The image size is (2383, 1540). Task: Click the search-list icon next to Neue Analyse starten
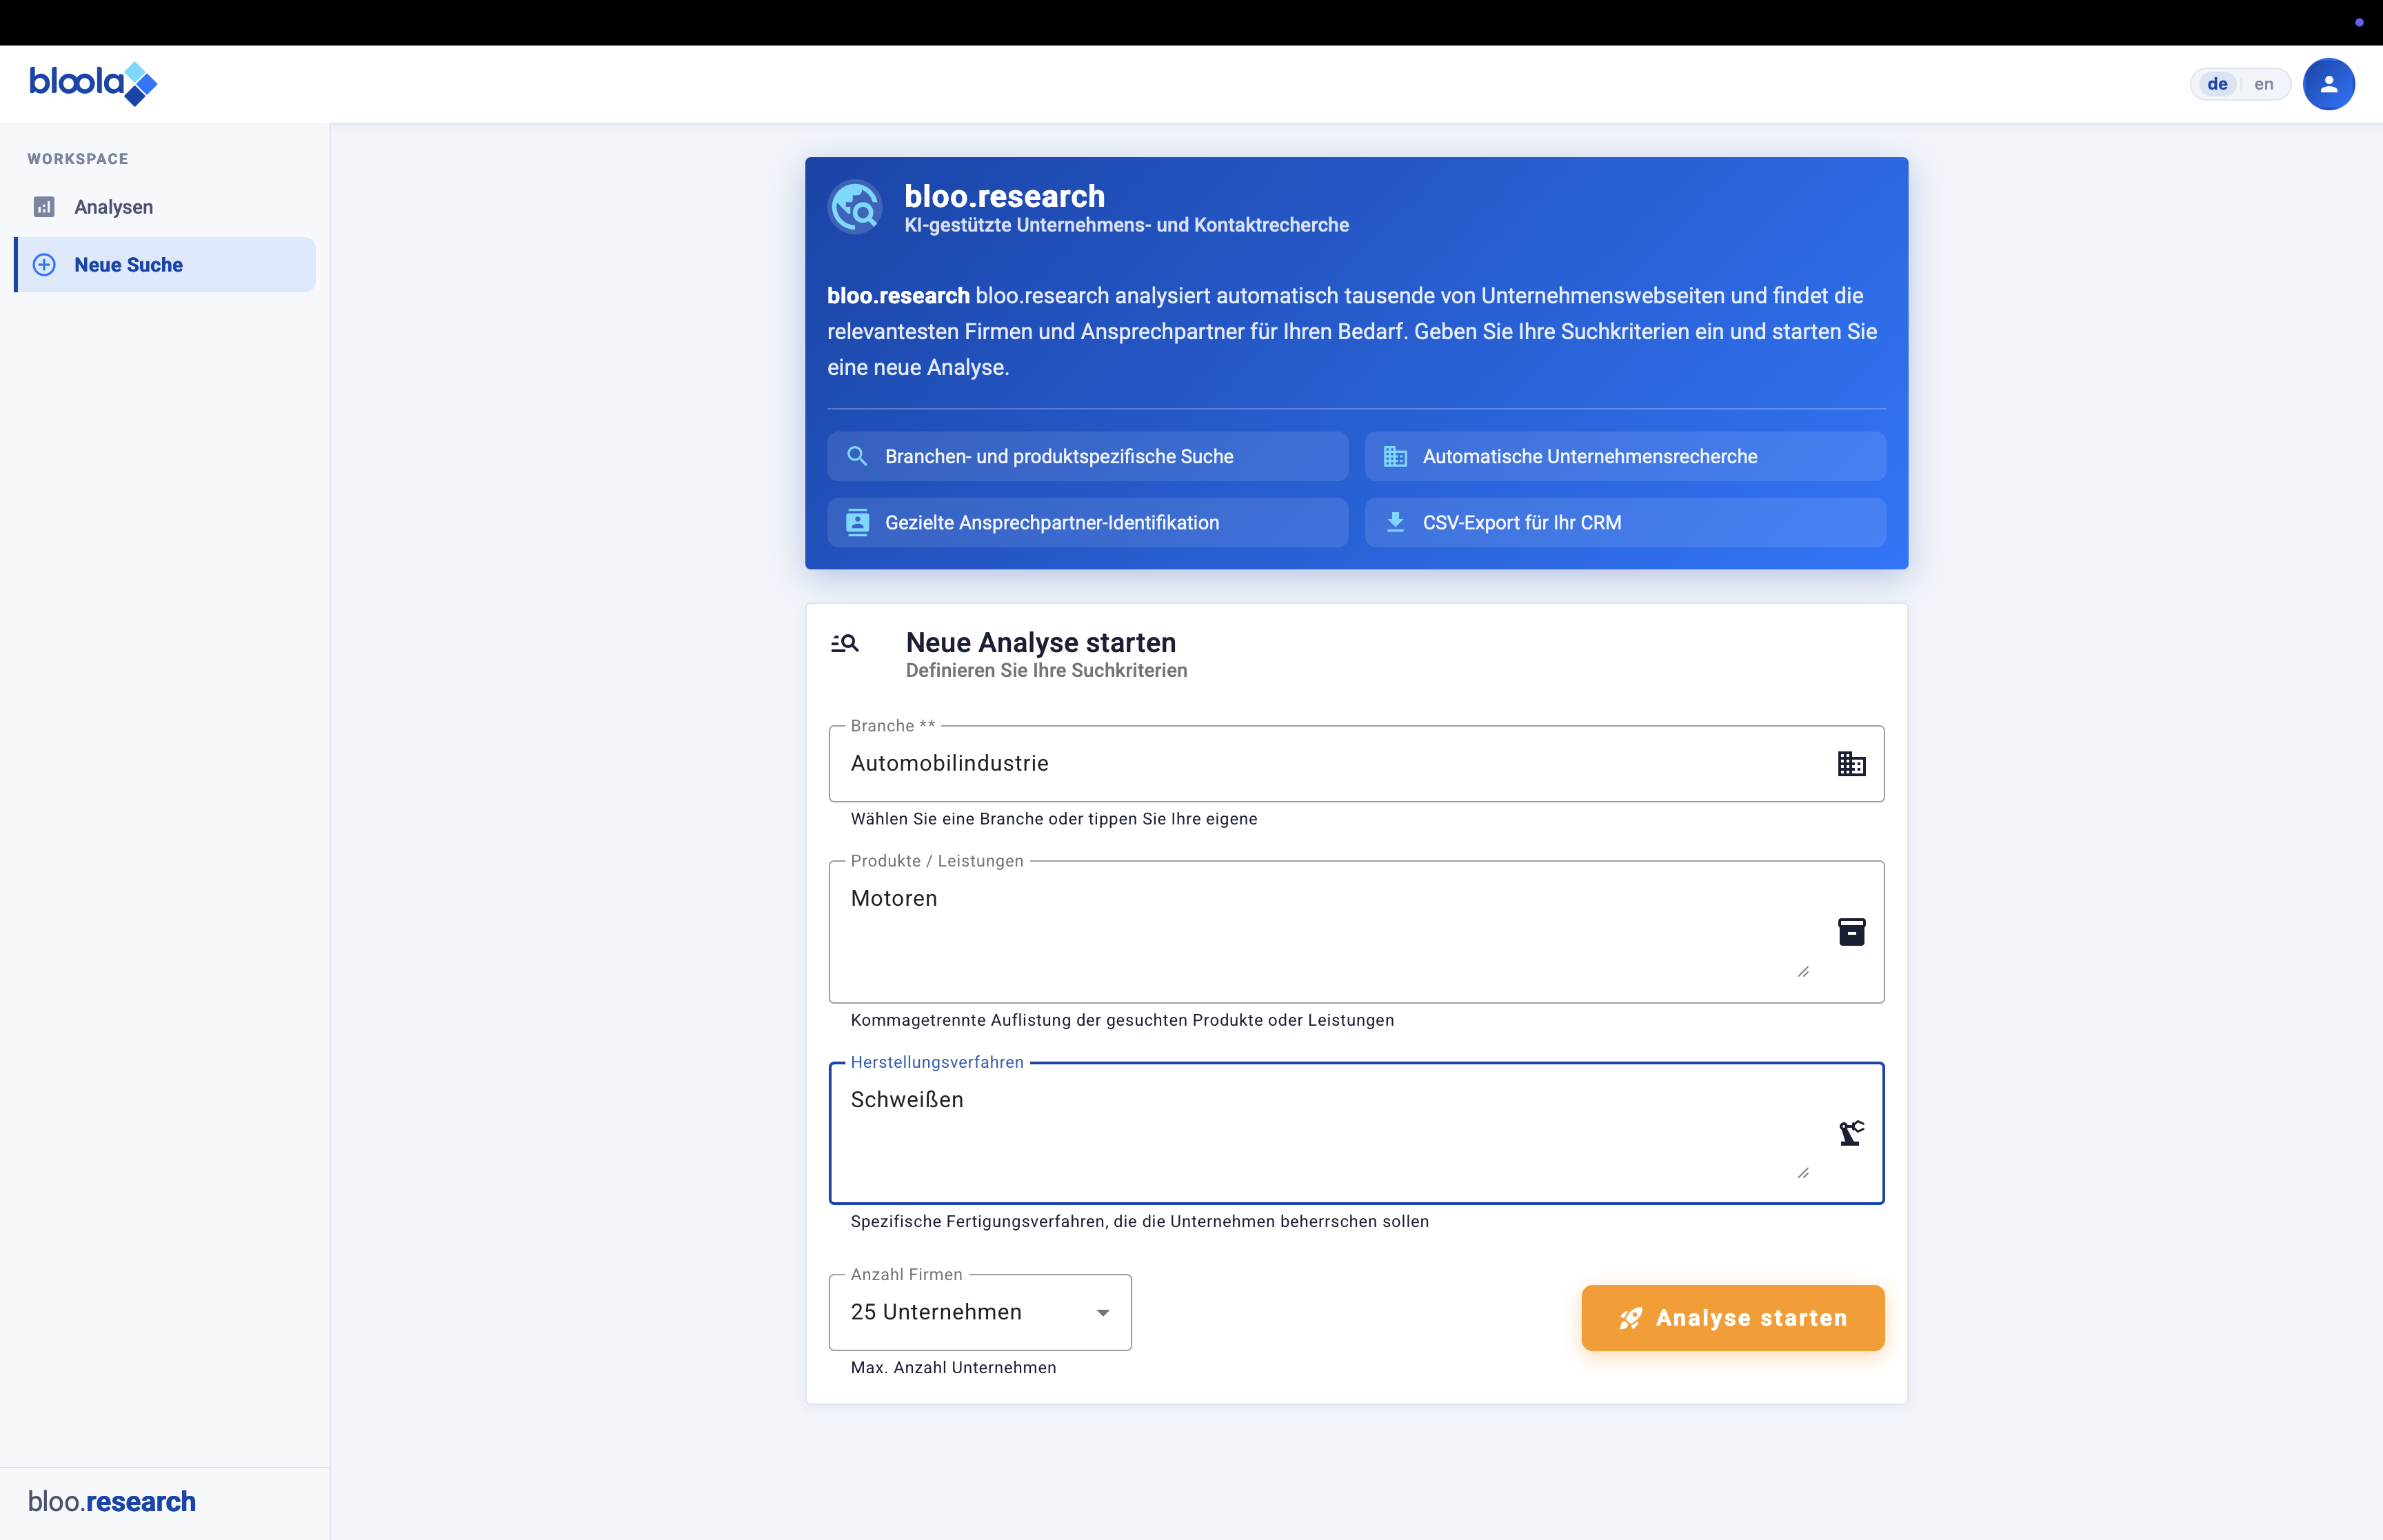tap(845, 643)
